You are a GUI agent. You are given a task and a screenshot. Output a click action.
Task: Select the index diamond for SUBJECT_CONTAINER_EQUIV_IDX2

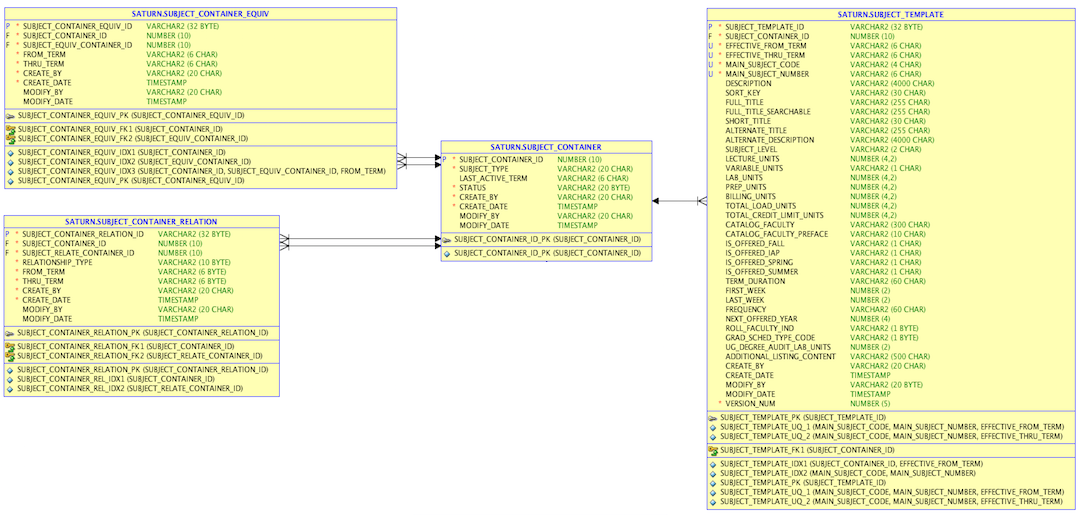point(10,162)
